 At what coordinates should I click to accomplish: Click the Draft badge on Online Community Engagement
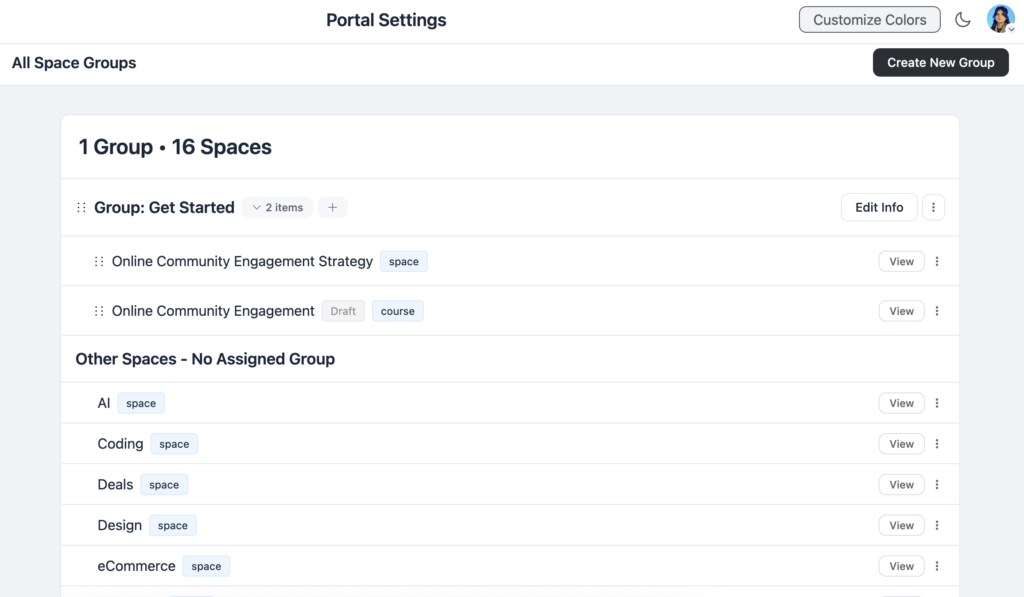pyautogui.click(x=343, y=311)
